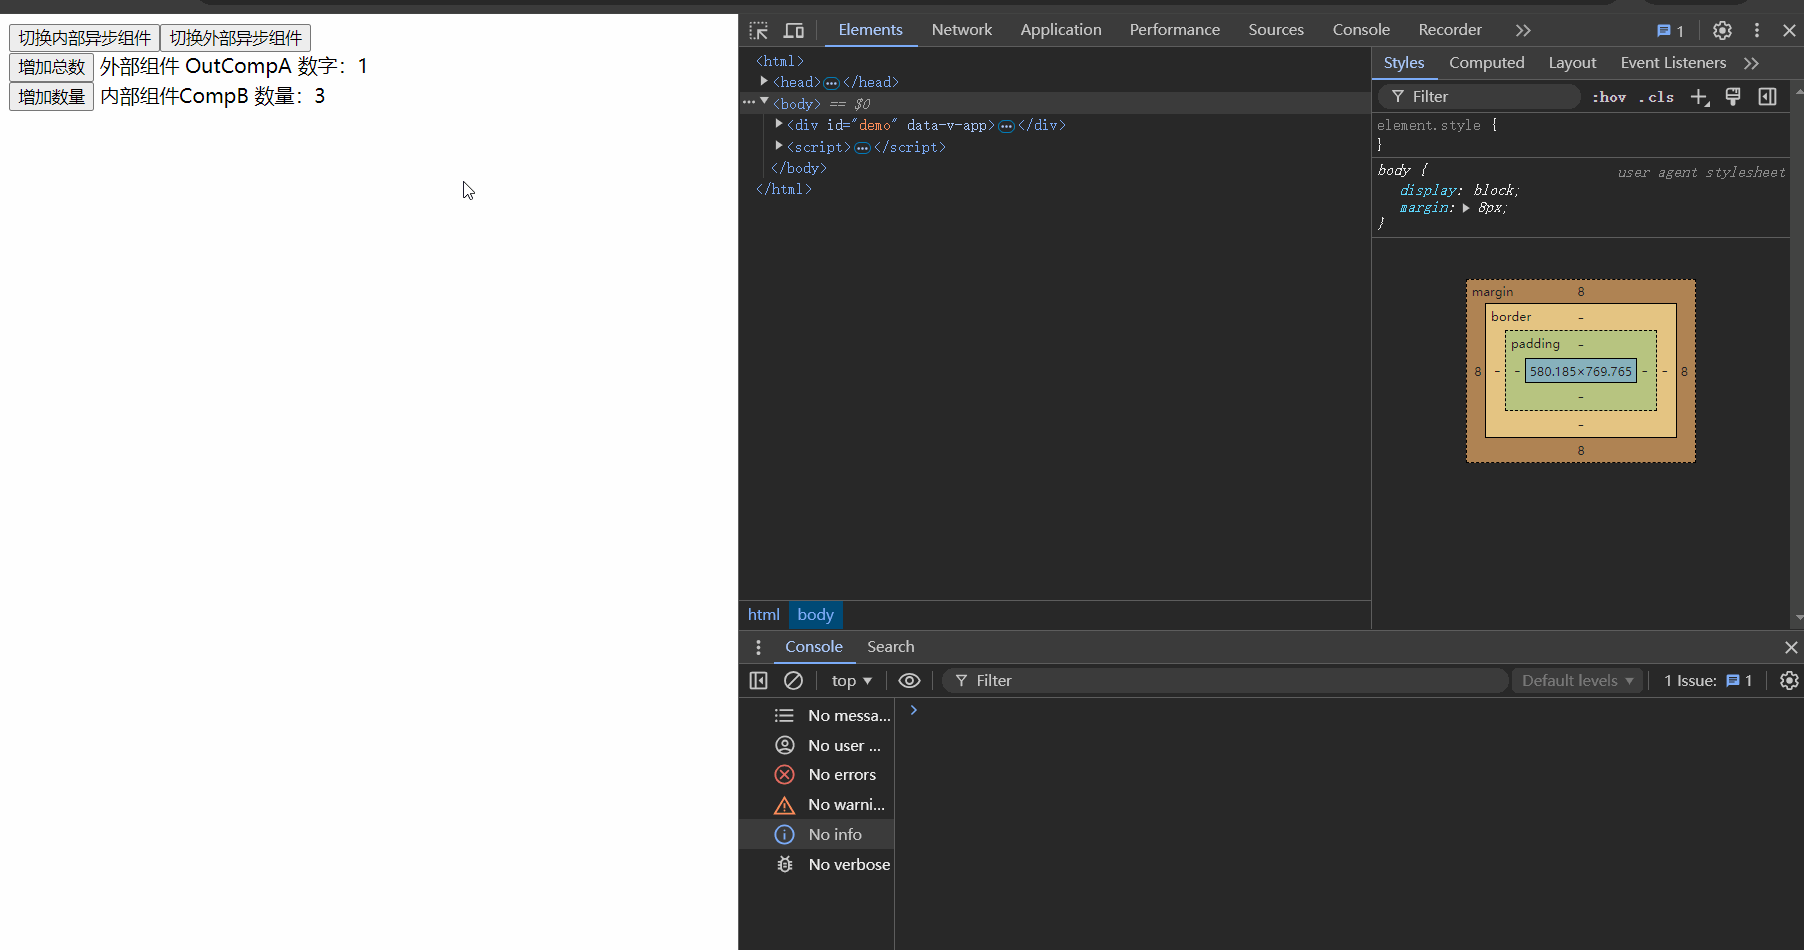Toggle the :hov element state panel
Image resolution: width=1804 pixels, height=950 pixels.
coord(1609,97)
